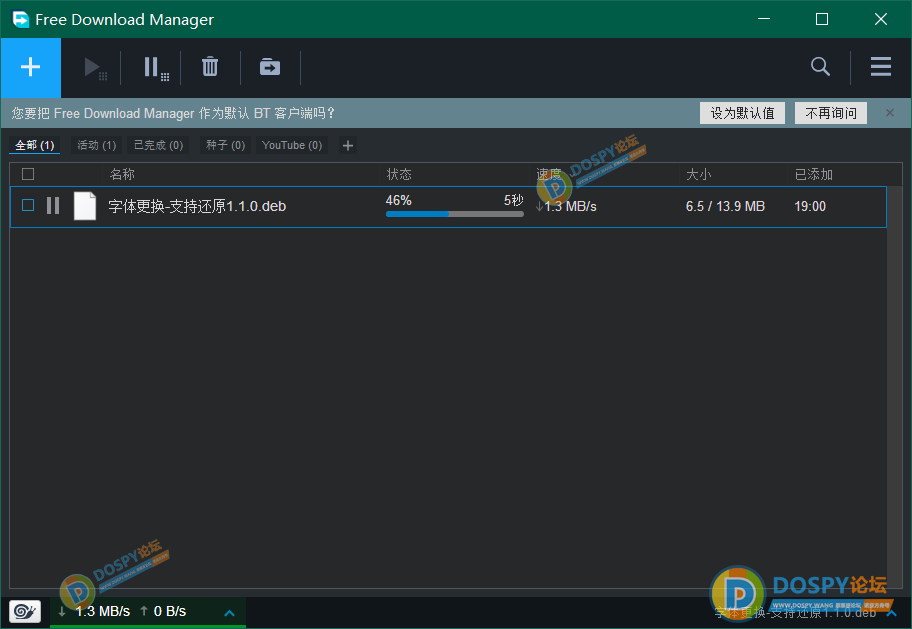Screen dimensions: 912x629
Task: Expand the bottom-right download details chevron
Action: coord(891,613)
